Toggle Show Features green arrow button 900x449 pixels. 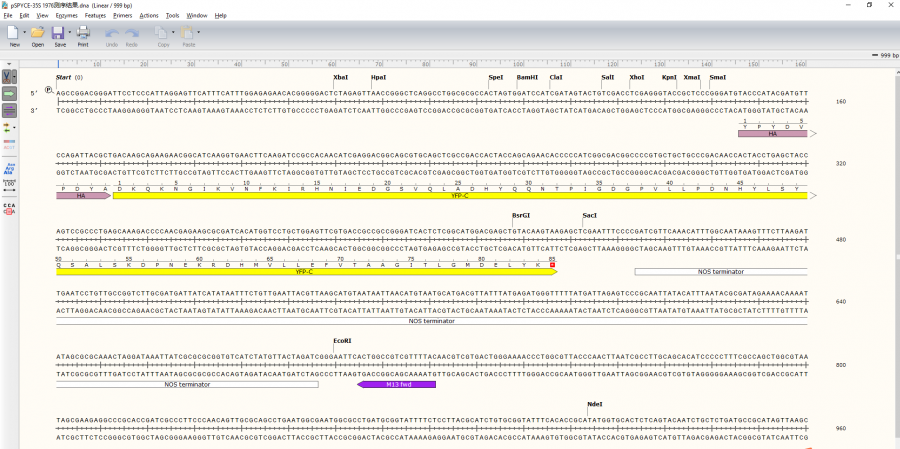pyautogui.click(x=9, y=94)
